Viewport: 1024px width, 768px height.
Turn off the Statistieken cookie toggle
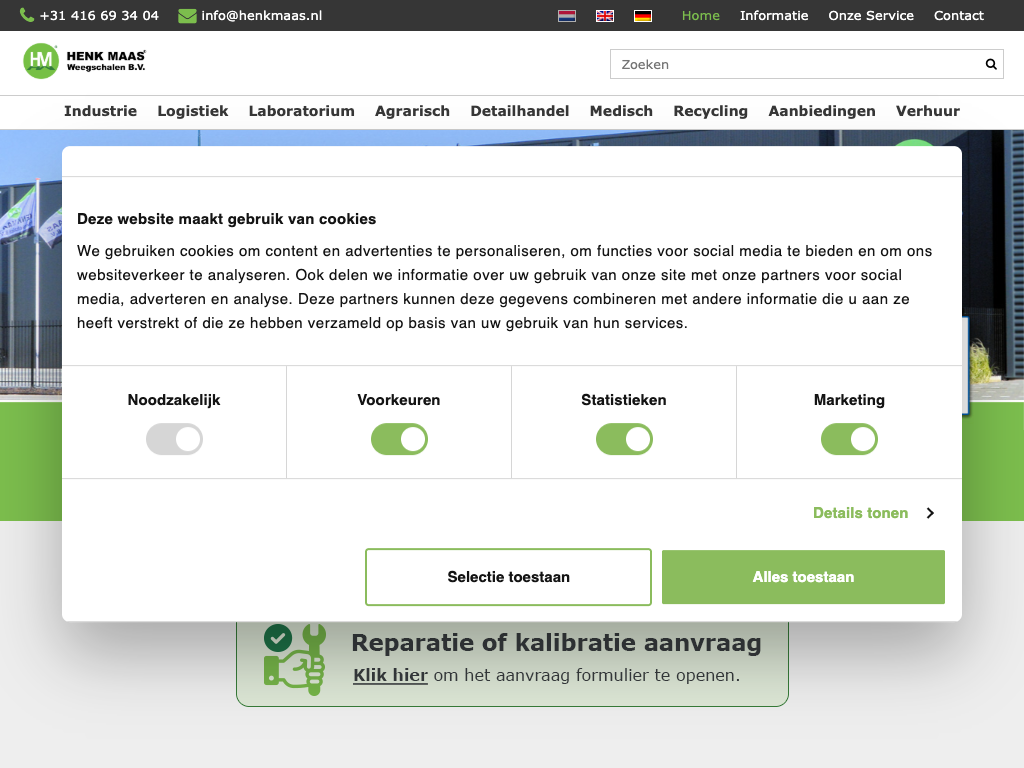(624, 439)
